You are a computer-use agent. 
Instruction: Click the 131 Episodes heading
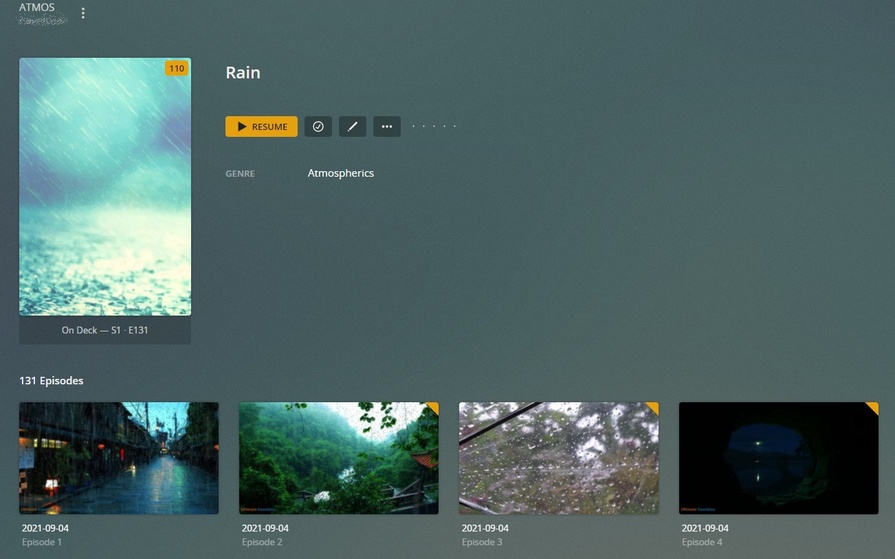coord(51,380)
